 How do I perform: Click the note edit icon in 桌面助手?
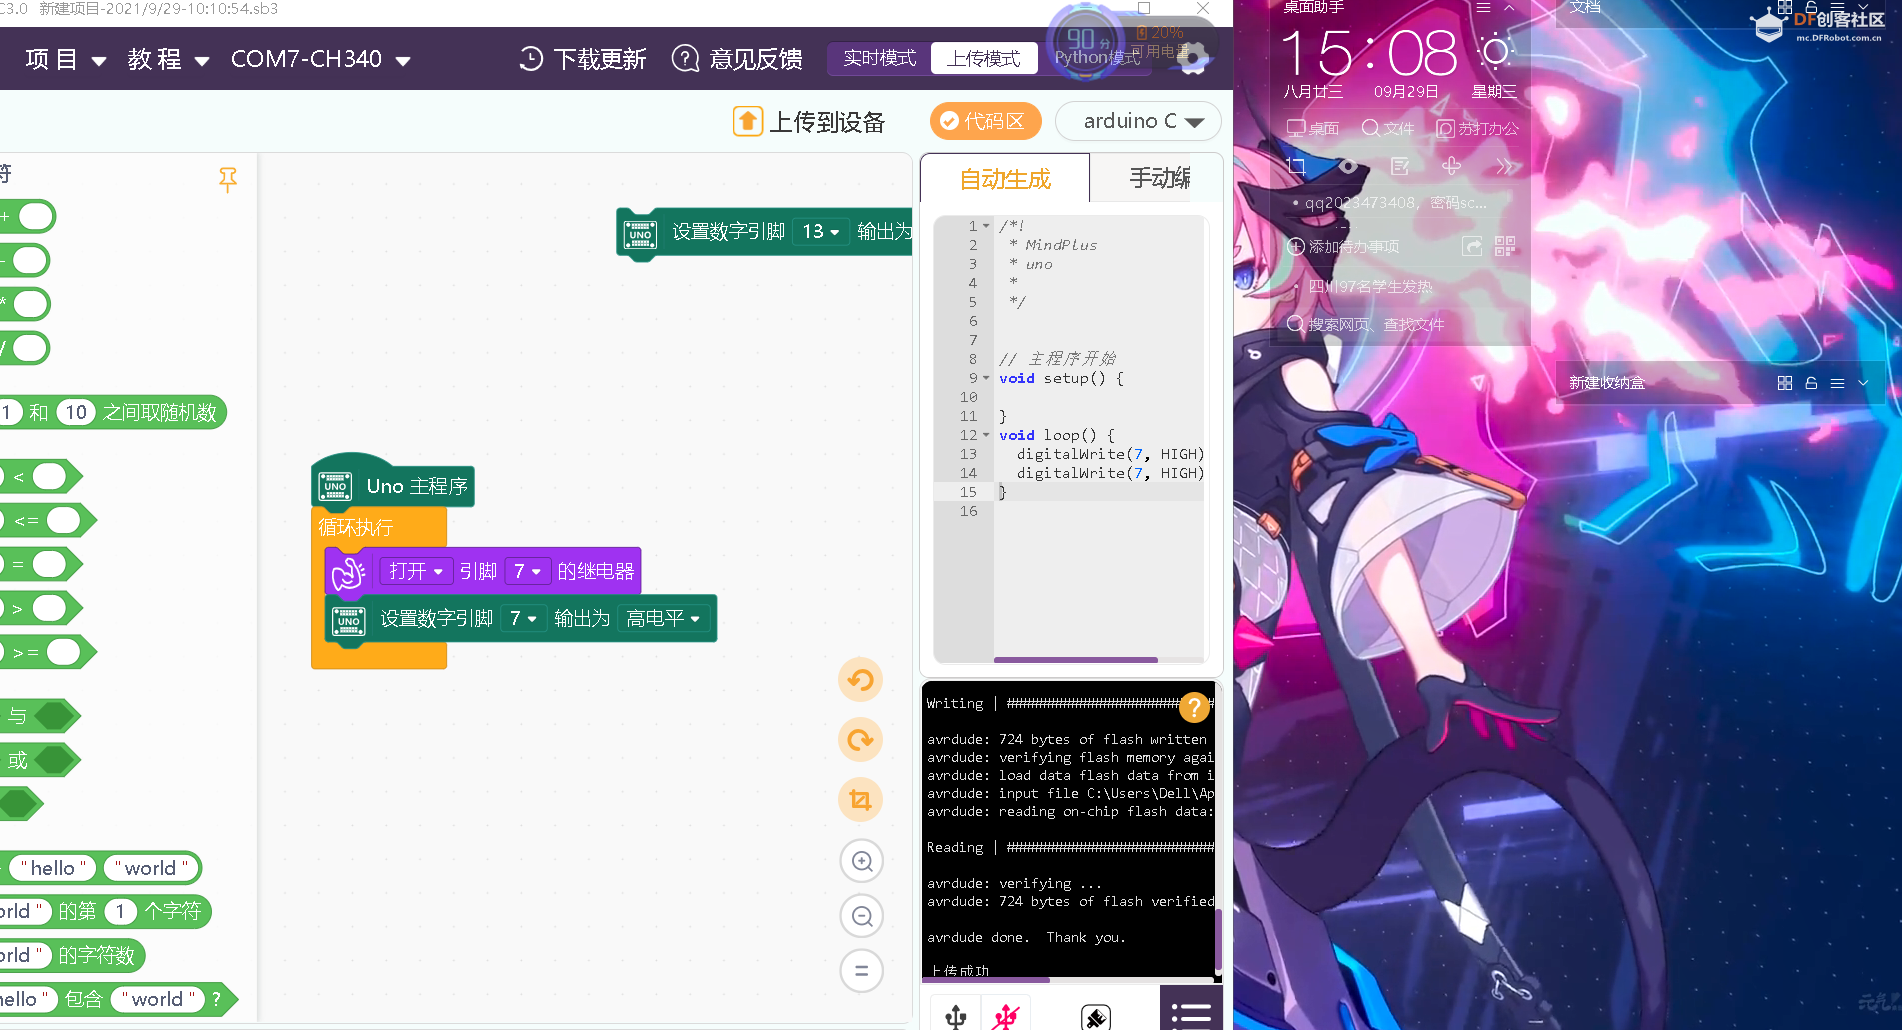(x=1400, y=166)
